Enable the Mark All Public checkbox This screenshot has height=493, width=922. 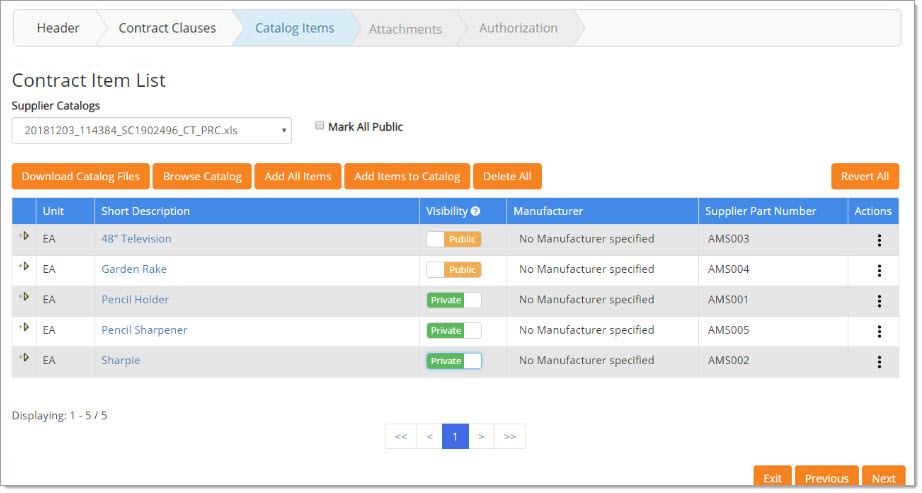[320, 126]
